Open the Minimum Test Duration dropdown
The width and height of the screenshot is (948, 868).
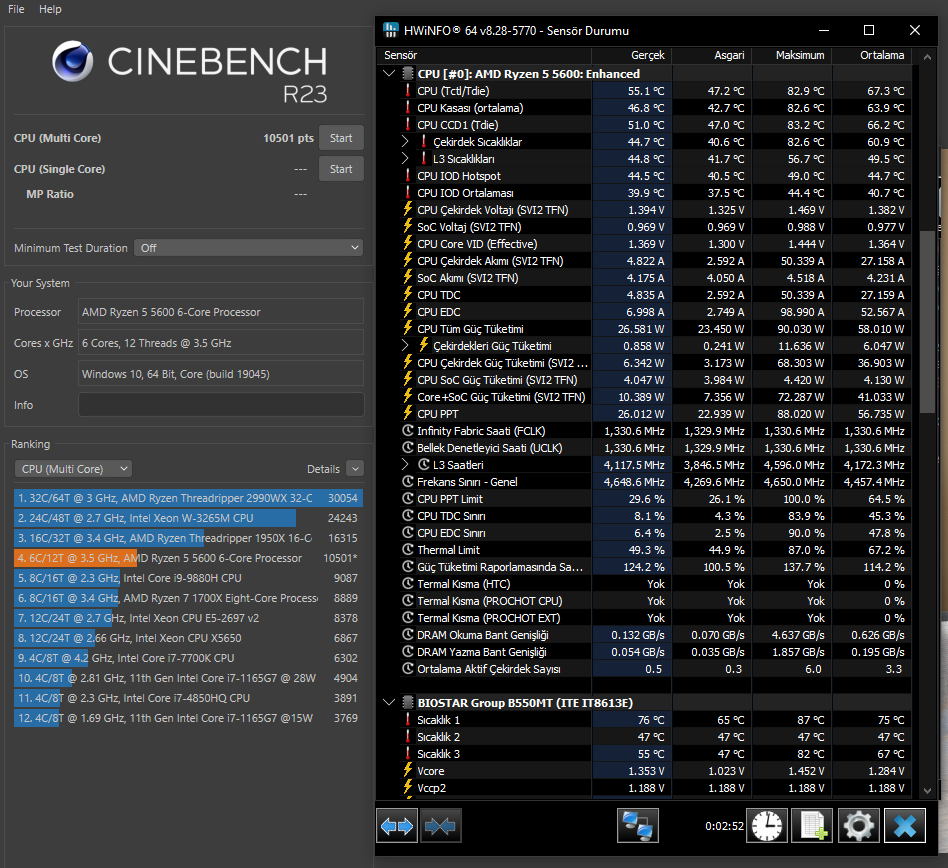(x=248, y=248)
